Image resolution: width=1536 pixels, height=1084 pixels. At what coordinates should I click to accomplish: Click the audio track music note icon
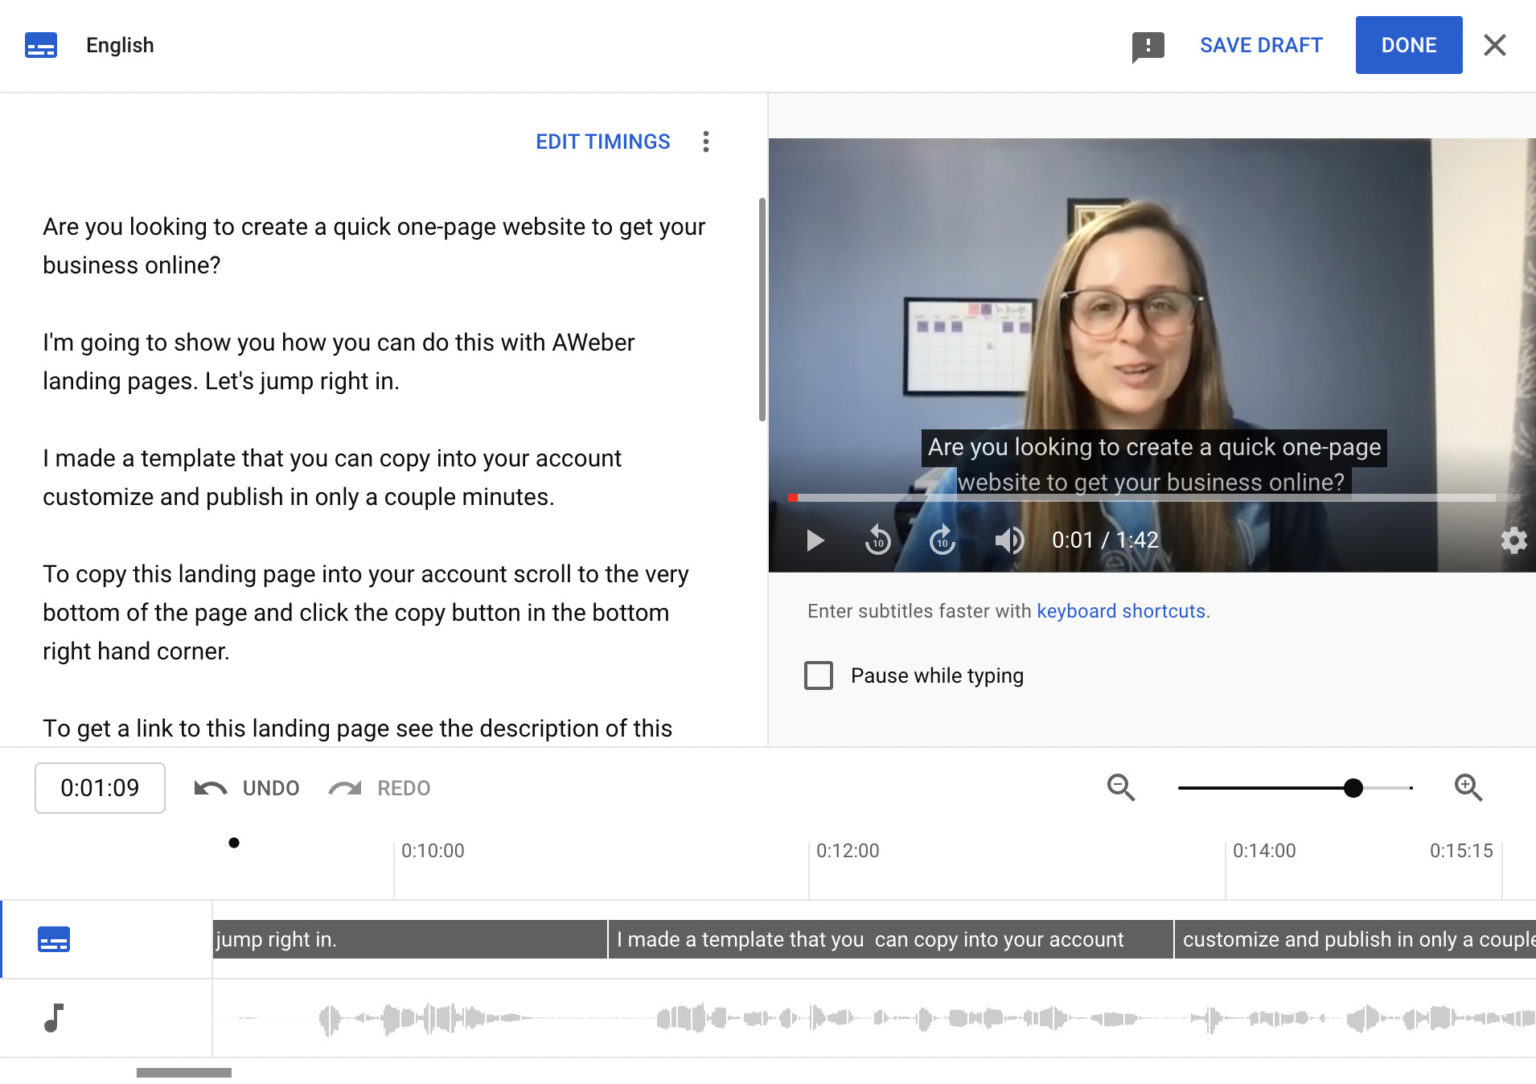(54, 1017)
